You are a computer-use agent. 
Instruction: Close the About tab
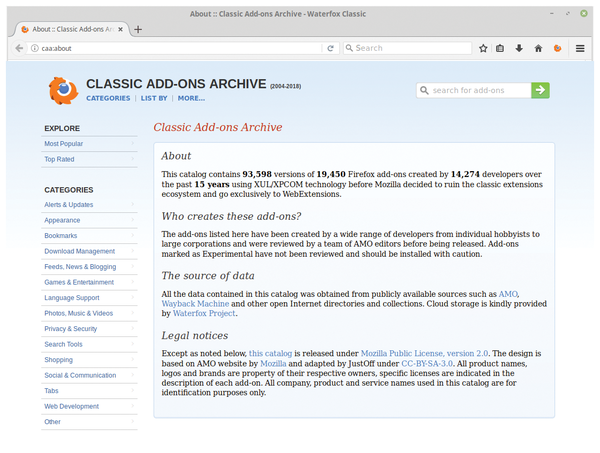[x=121, y=29]
